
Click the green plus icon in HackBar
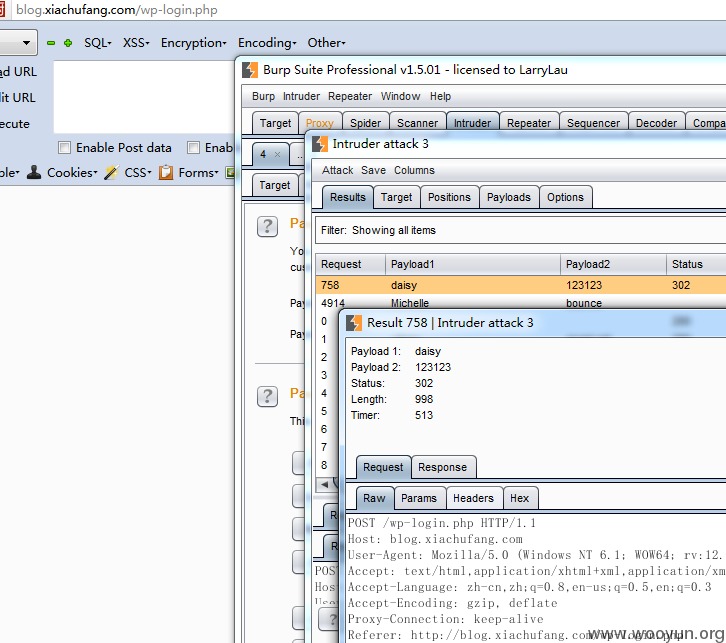68,43
